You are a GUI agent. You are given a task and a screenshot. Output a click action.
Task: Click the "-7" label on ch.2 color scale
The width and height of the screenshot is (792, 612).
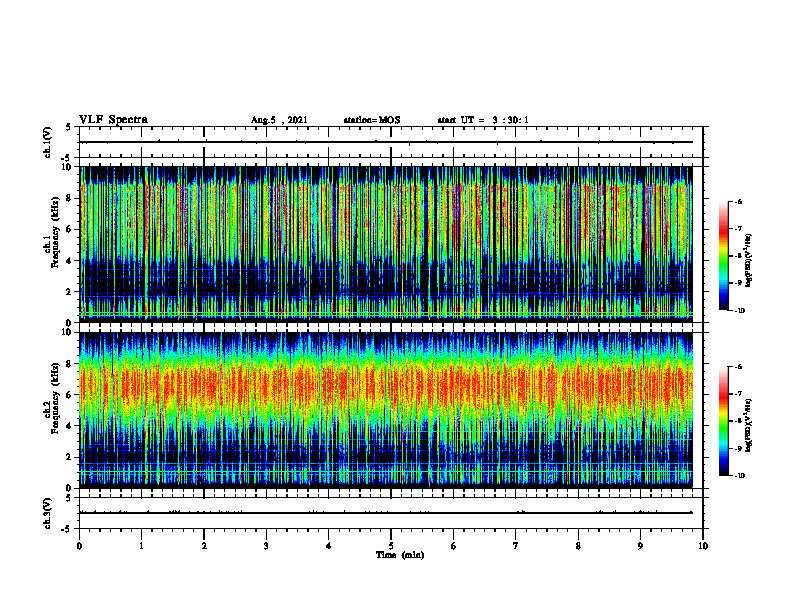739,394
